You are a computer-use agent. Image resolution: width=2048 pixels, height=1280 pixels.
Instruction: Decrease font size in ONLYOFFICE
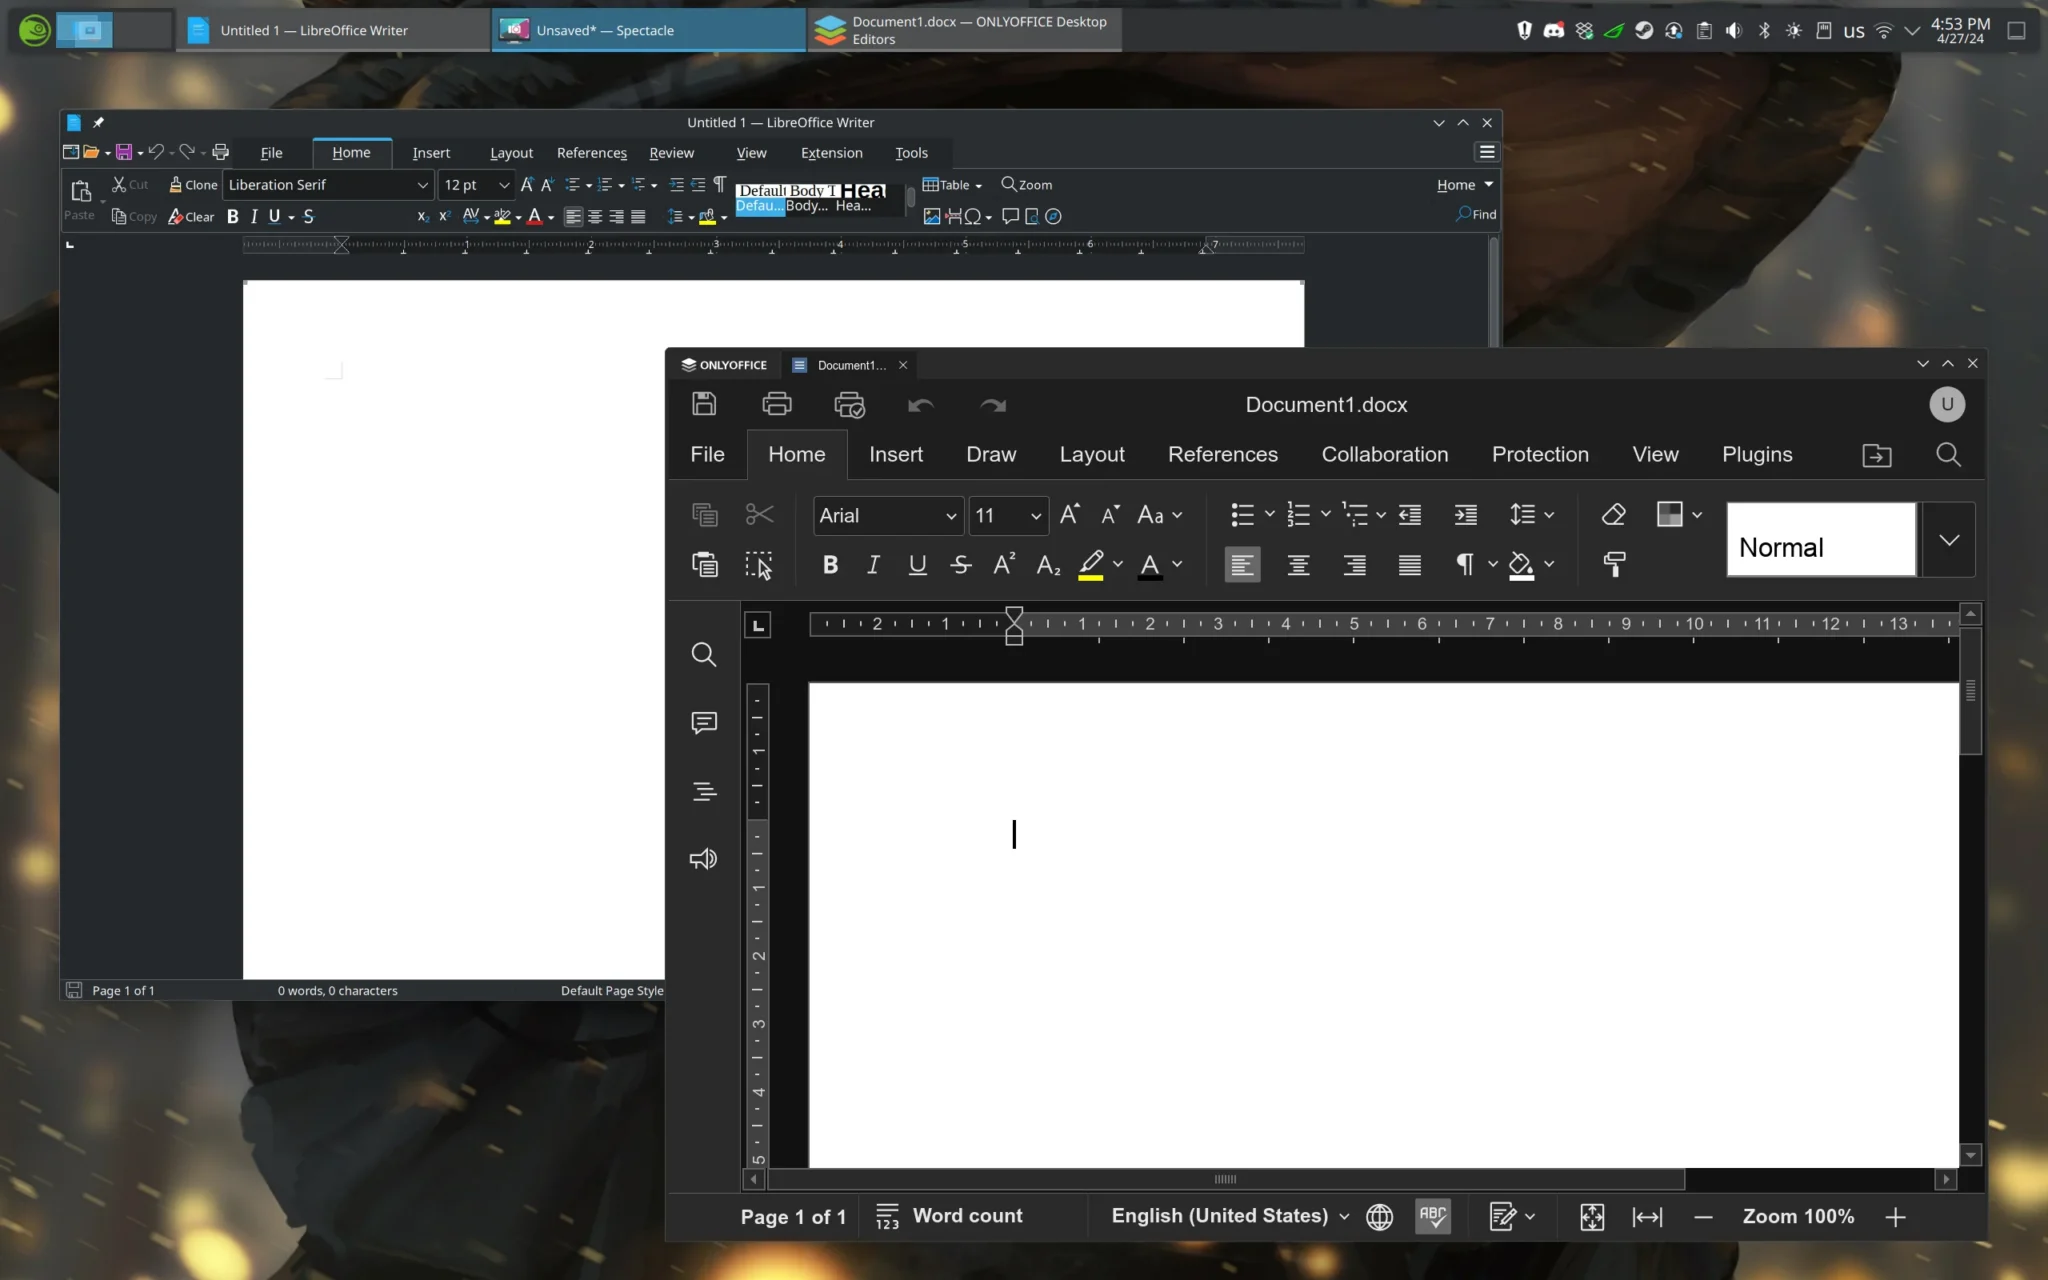[x=1110, y=514]
